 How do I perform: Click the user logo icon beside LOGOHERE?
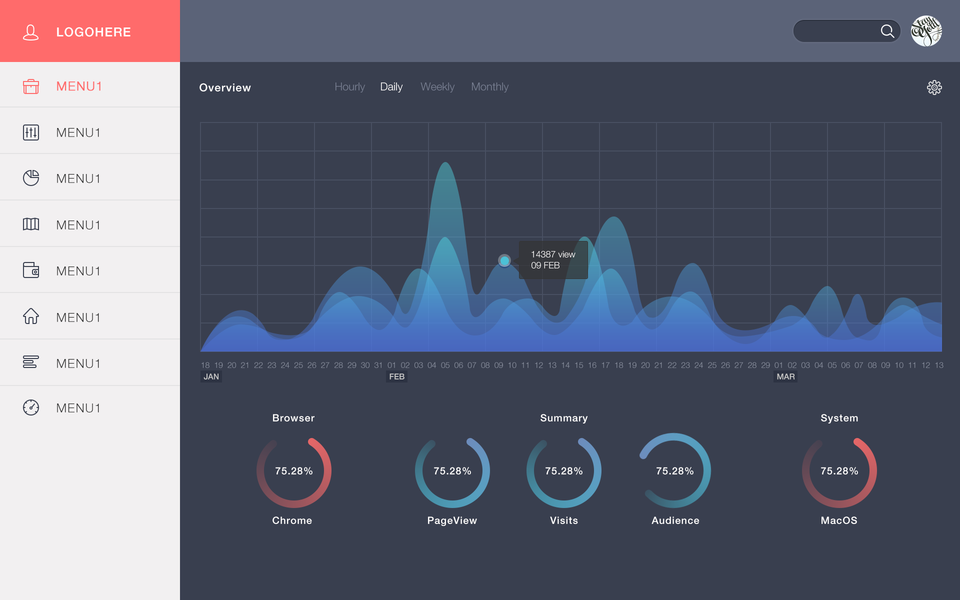point(31,32)
